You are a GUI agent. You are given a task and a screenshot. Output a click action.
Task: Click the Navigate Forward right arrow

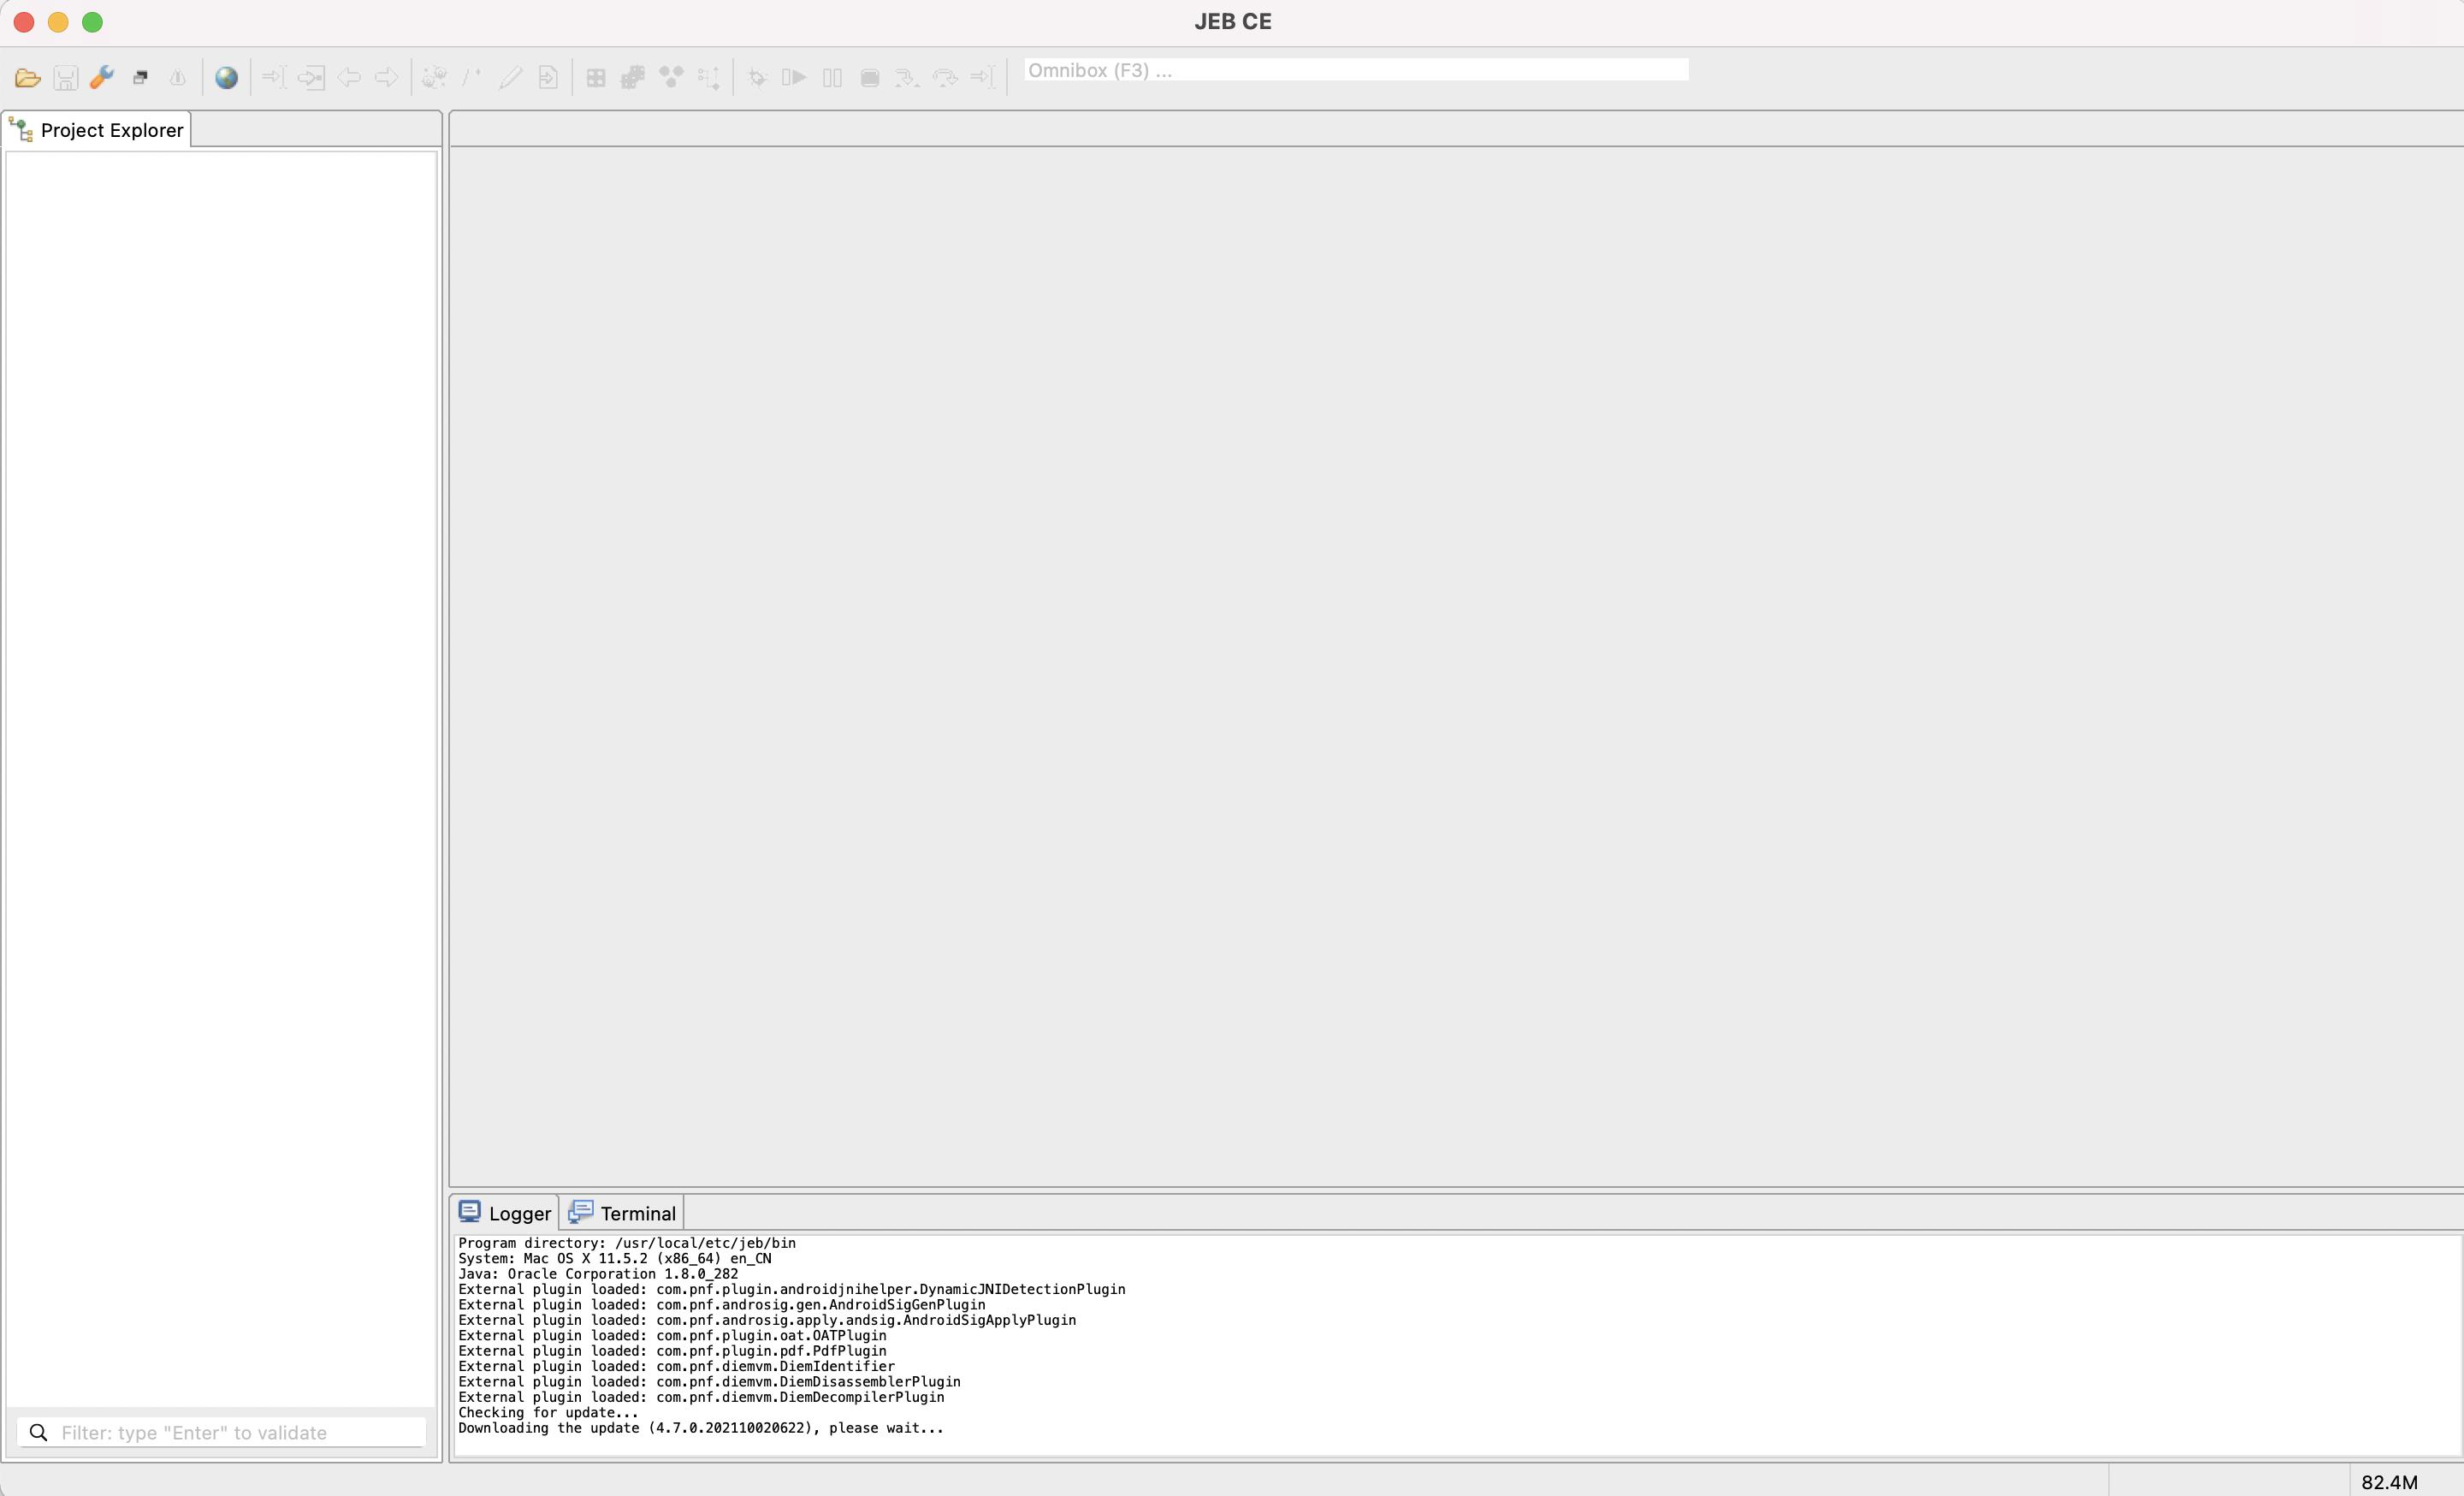pyautogui.click(x=386, y=77)
